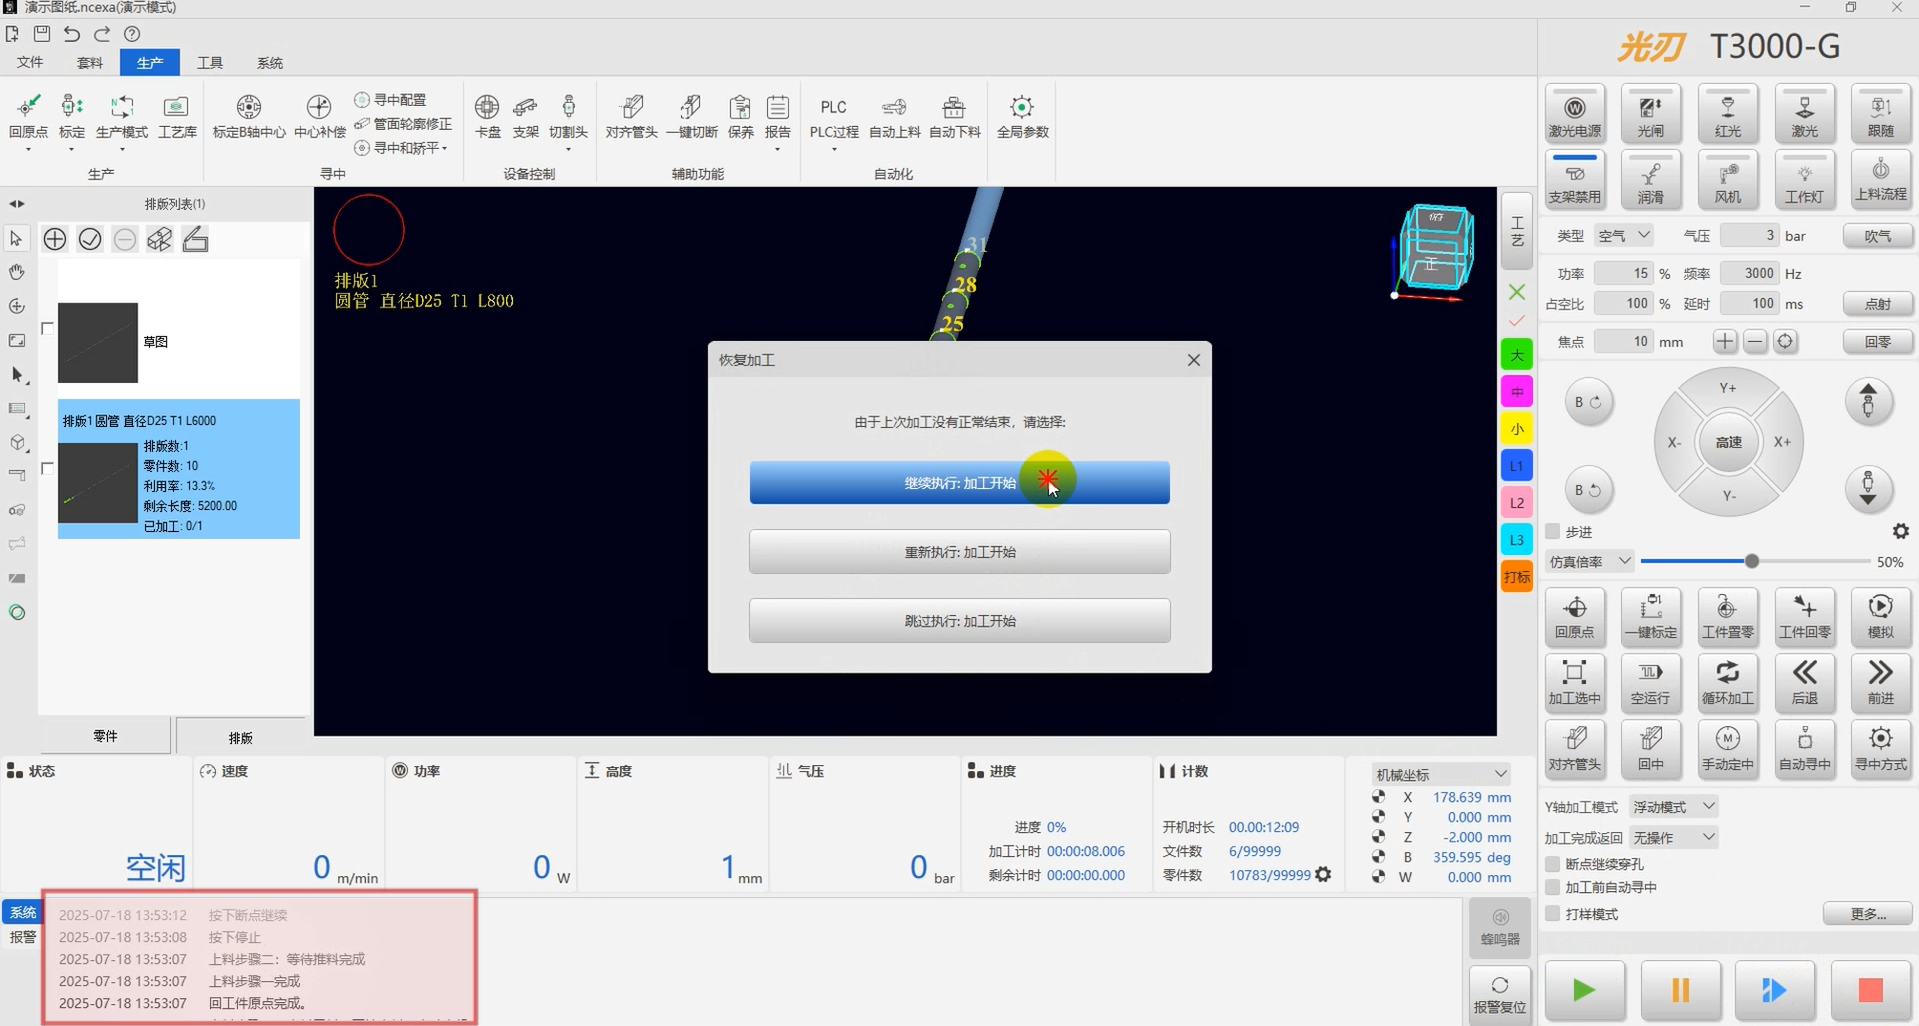Viewport: 1919px width, 1026px height.
Task: Click the 点射 pulse fire button
Action: [x=1877, y=304]
